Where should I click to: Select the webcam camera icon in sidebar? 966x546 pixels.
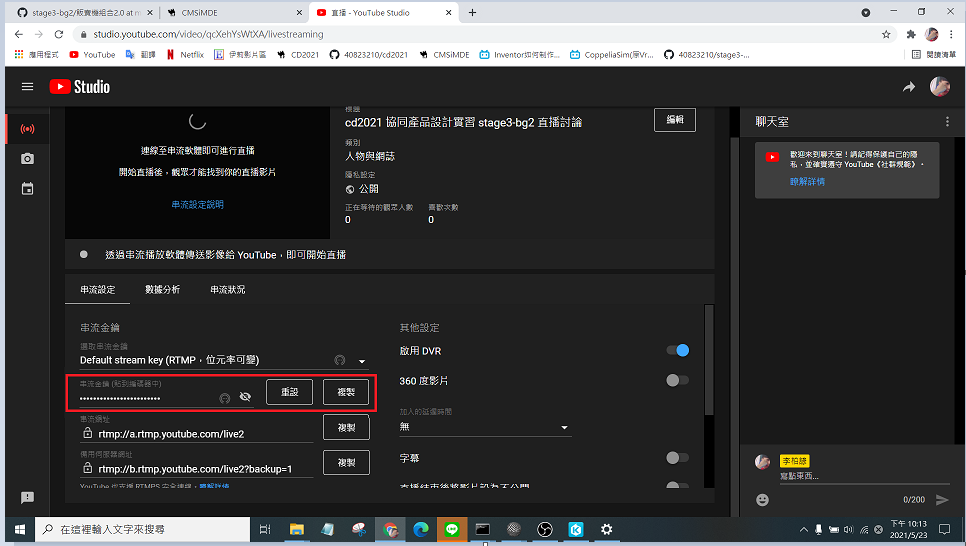tap(27, 159)
